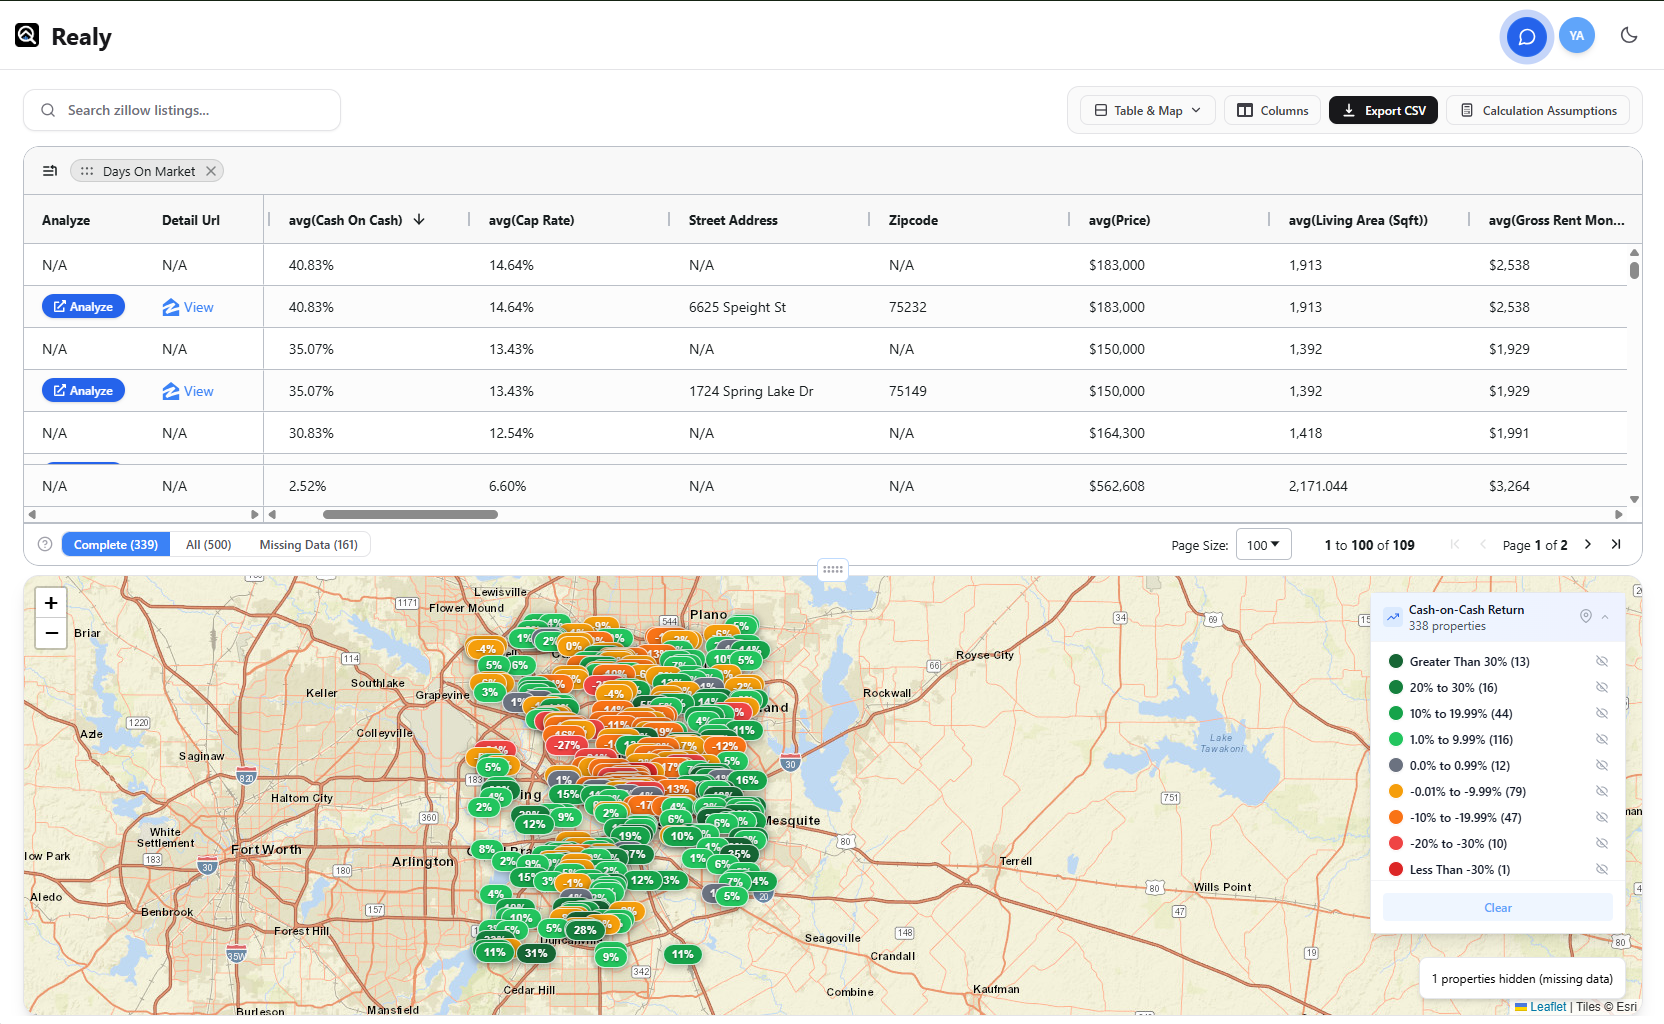Click the 0.0% to 0.99% gray swatch
This screenshot has width=1664, height=1024.
[1396, 765]
